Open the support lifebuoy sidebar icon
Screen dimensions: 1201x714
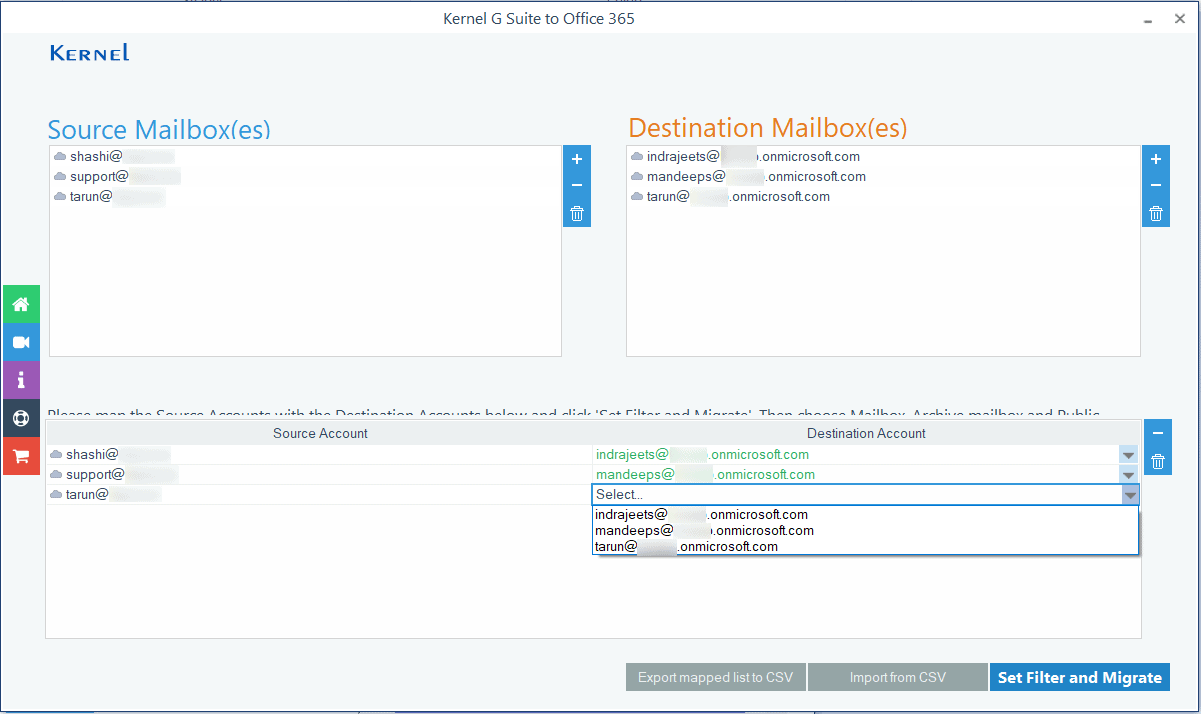pyautogui.click(x=20, y=418)
